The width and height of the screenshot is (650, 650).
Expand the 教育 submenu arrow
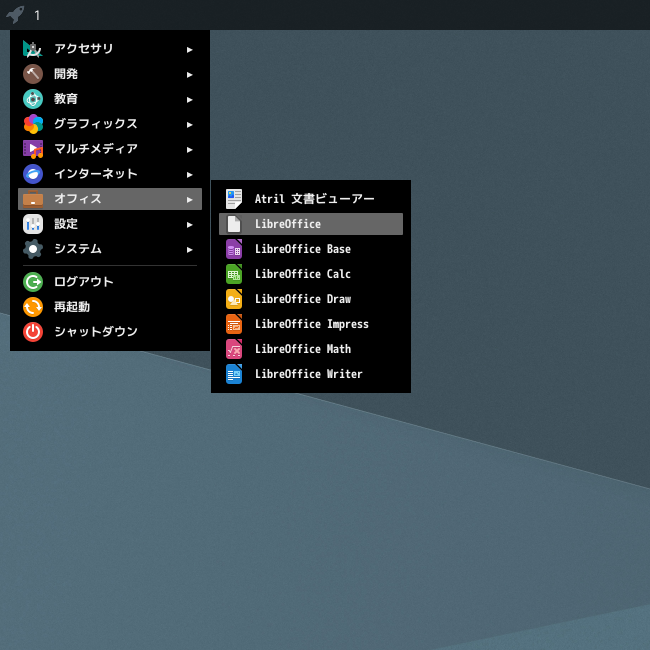pos(189,99)
